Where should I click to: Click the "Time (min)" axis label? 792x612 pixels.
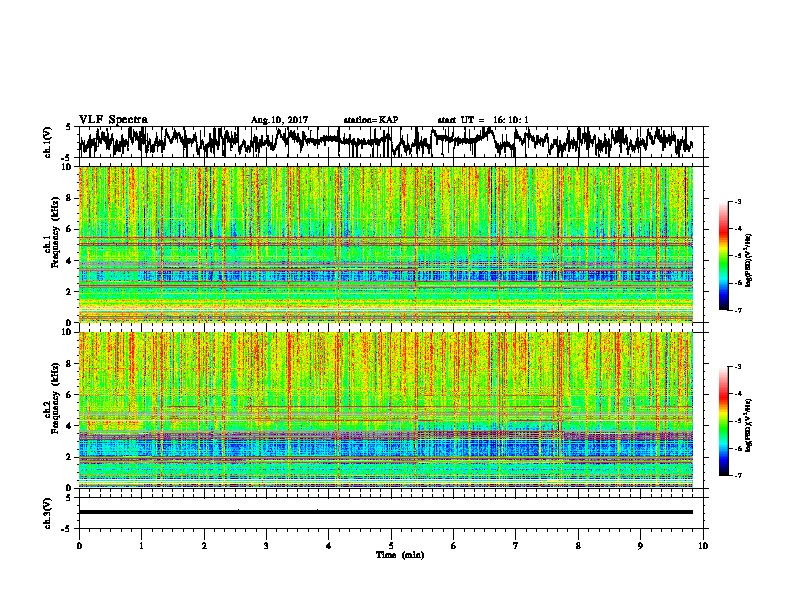400,555
